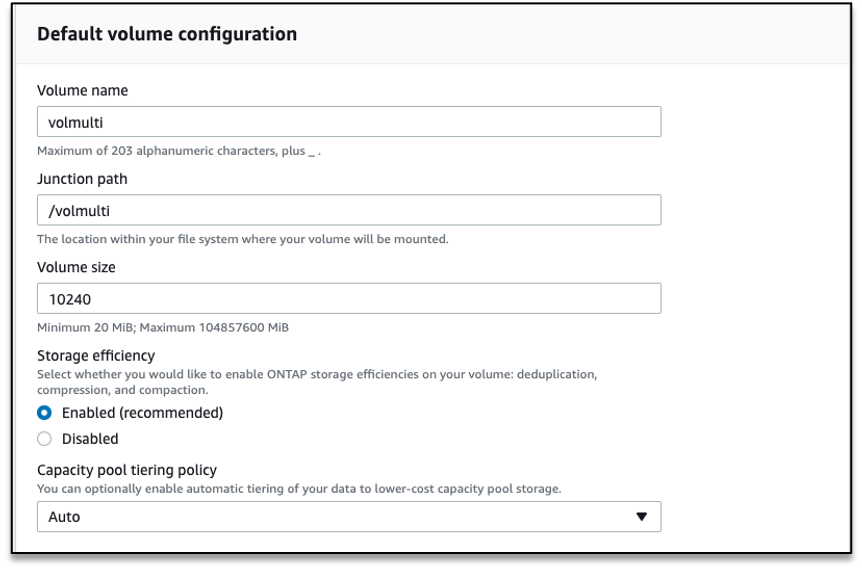Click the "Enabled (recommended)" label text
Image resolution: width=862 pixels, height=570 pixels.
142,413
